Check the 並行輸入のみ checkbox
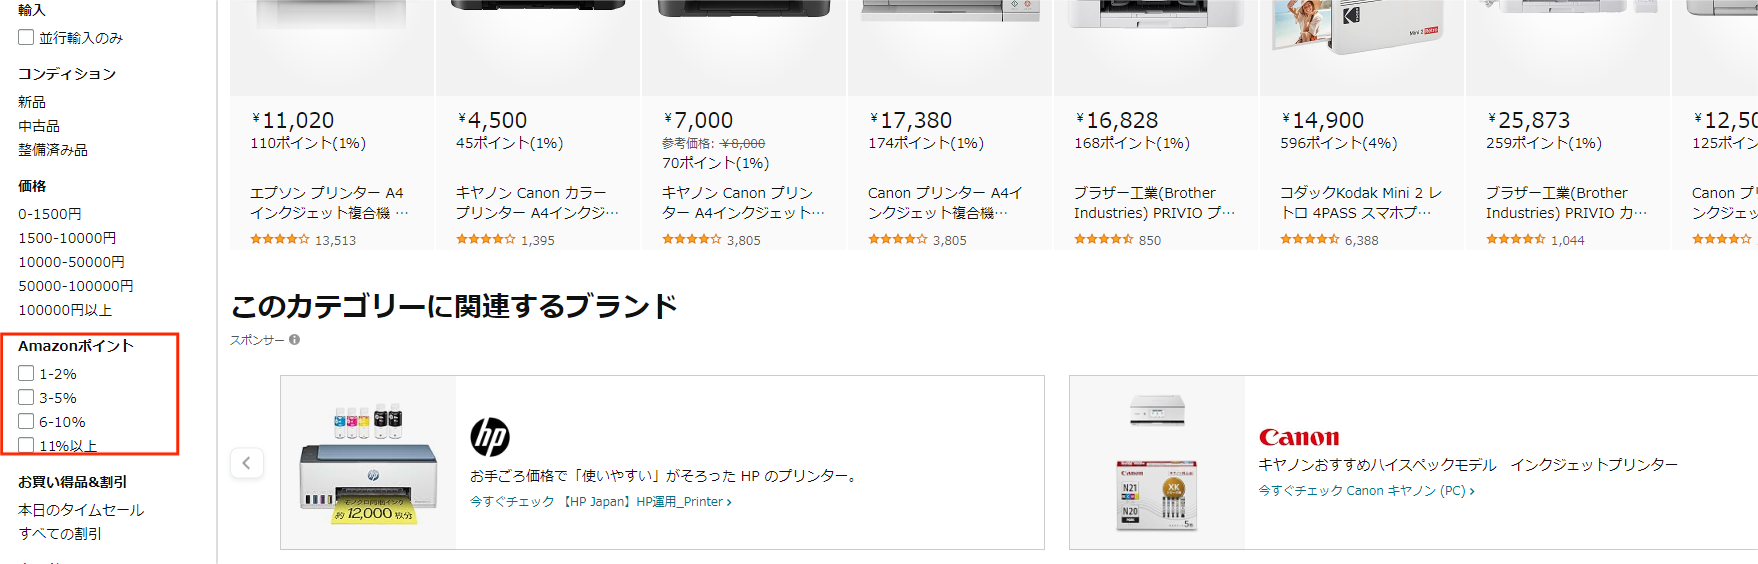Image resolution: width=1758 pixels, height=564 pixels. pyautogui.click(x=26, y=38)
